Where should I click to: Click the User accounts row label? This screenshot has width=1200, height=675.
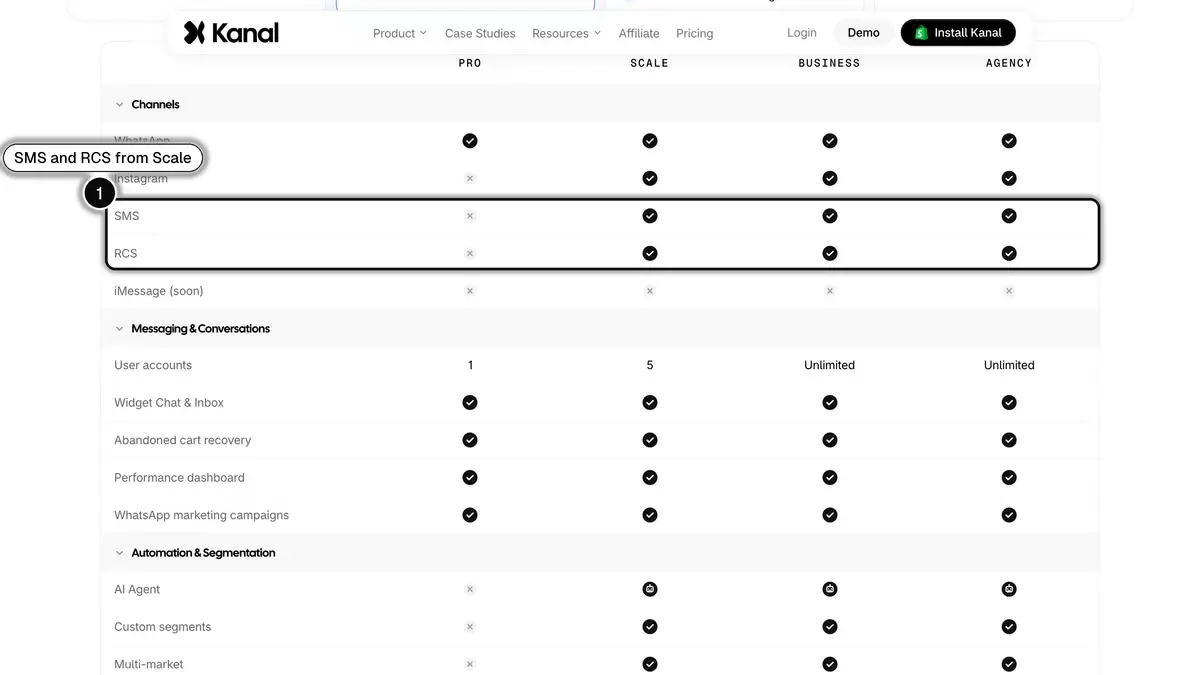(153, 365)
